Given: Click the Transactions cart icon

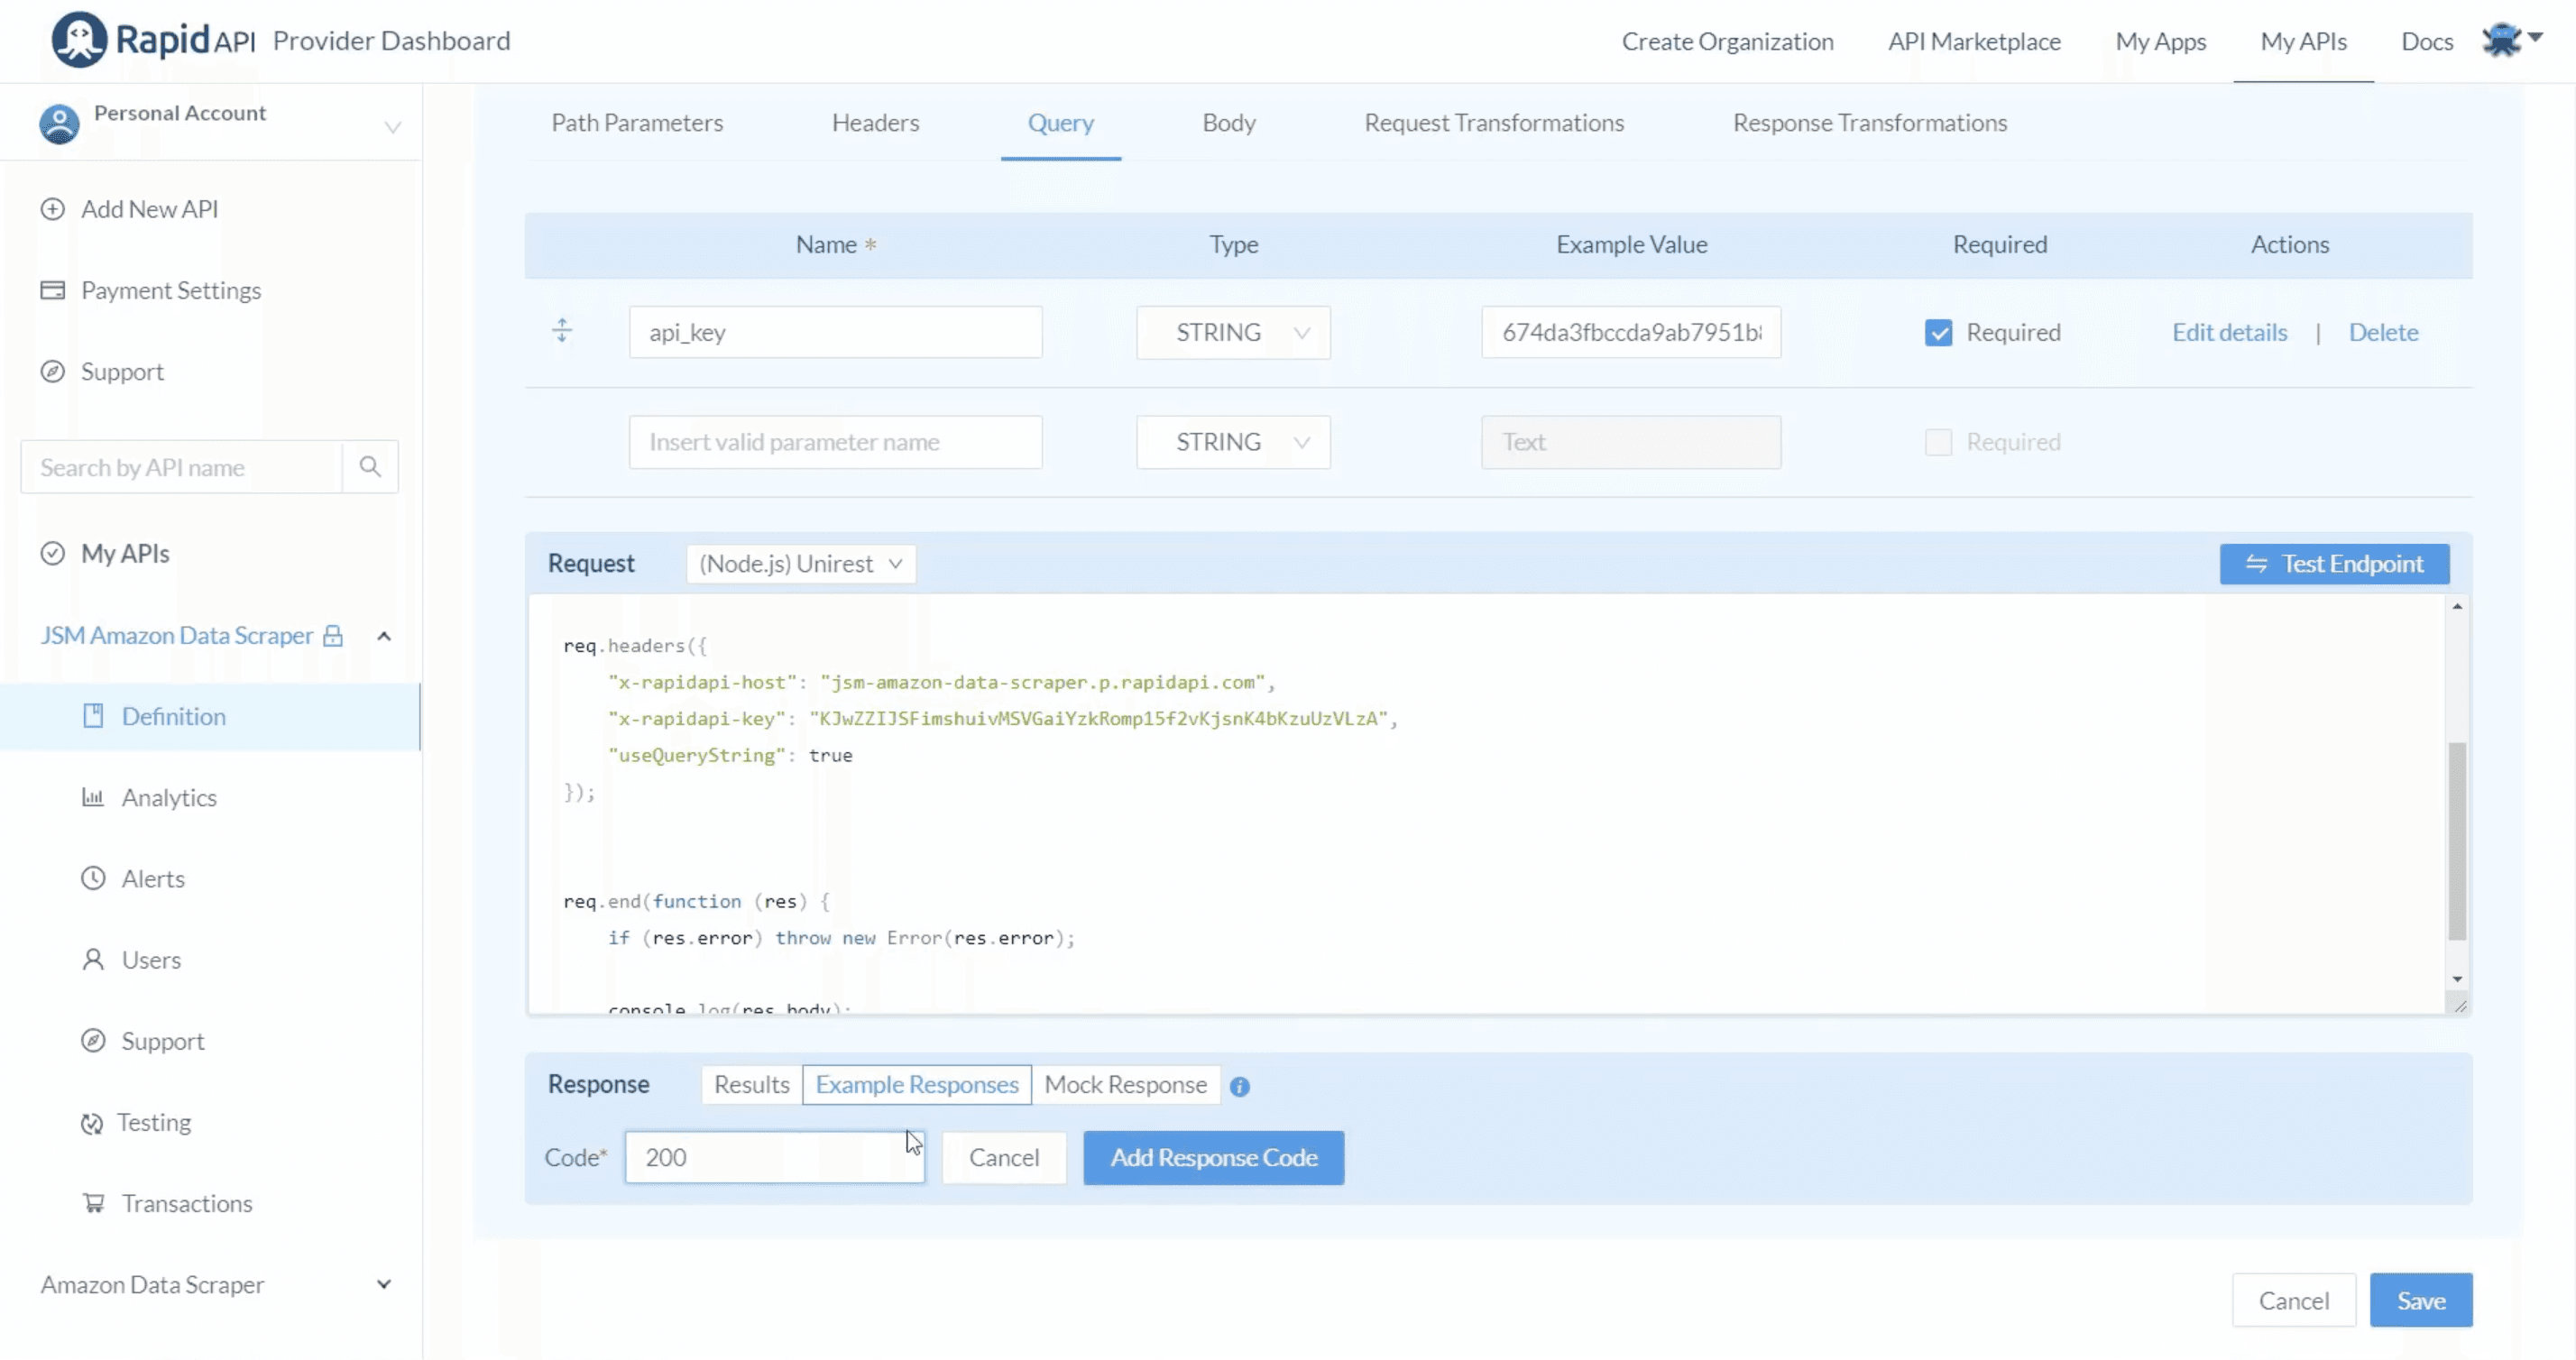Looking at the screenshot, I should point(93,1203).
